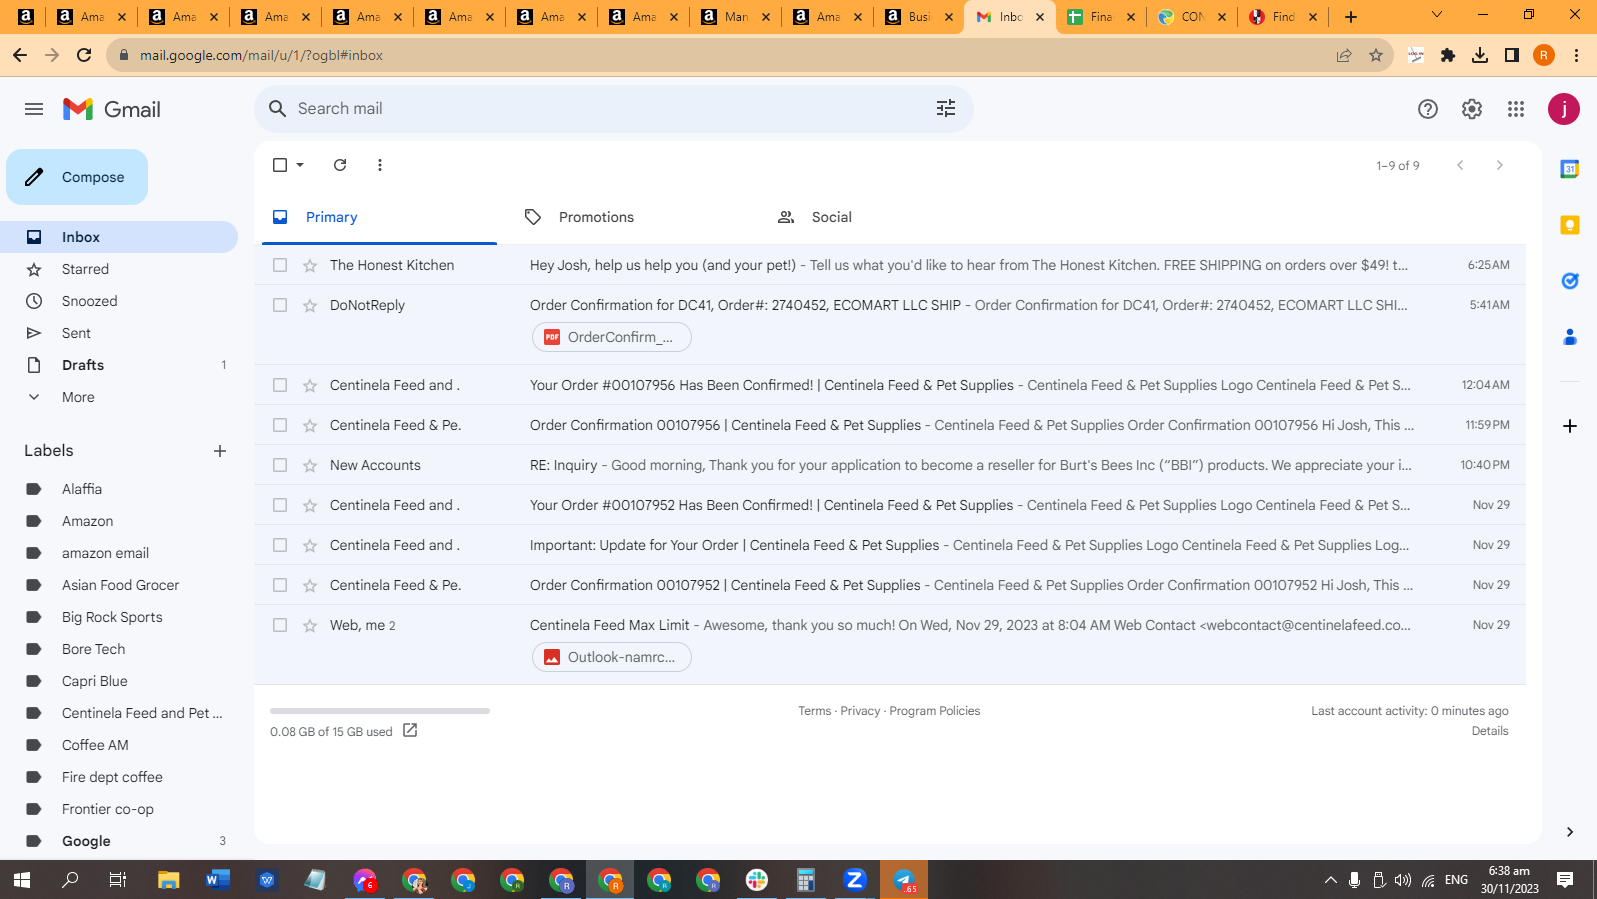This screenshot has width=1597, height=899.
Task: Open Gmail support help icon
Action: (x=1428, y=109)
